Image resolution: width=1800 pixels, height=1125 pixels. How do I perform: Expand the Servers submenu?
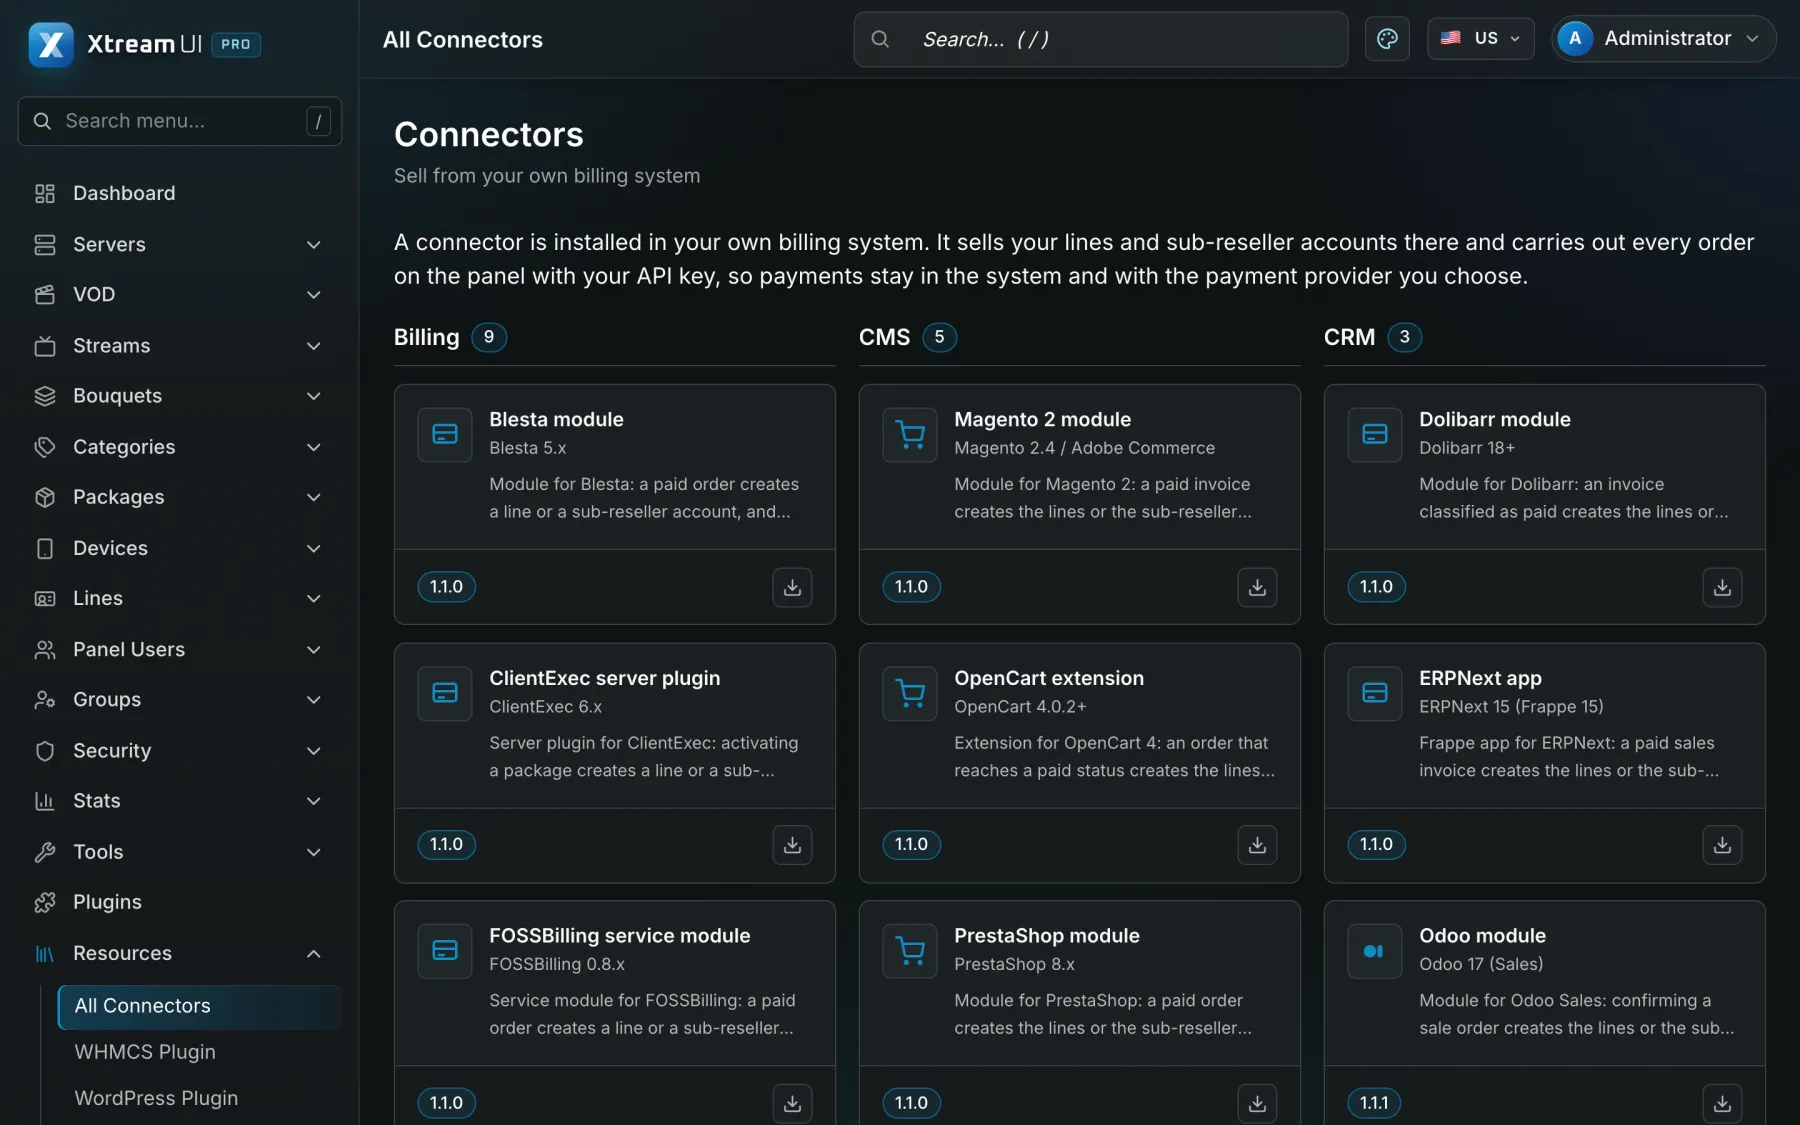coord(180,244)
